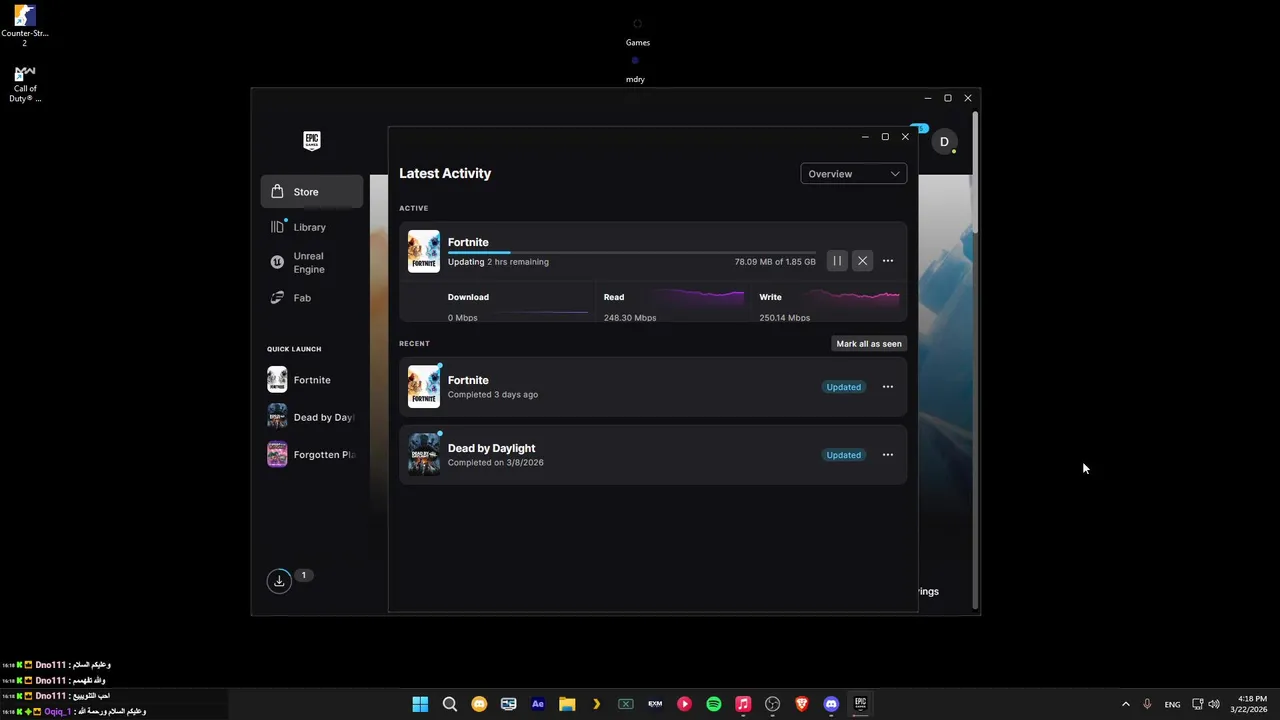Click 'Completed 3 days ago' text
The height and width of the screenshot is (720, 1280).
[x=493, y=395]
